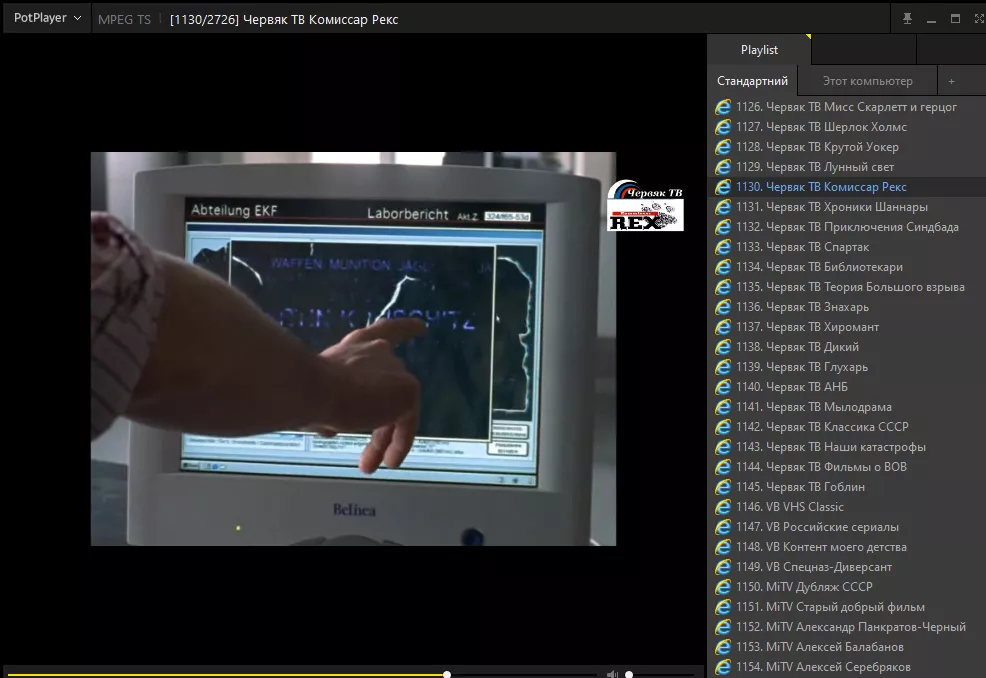Screen dimensions: 986x678
Task: Click the icon beside Библиотекари
Action: tap(723, 267)
